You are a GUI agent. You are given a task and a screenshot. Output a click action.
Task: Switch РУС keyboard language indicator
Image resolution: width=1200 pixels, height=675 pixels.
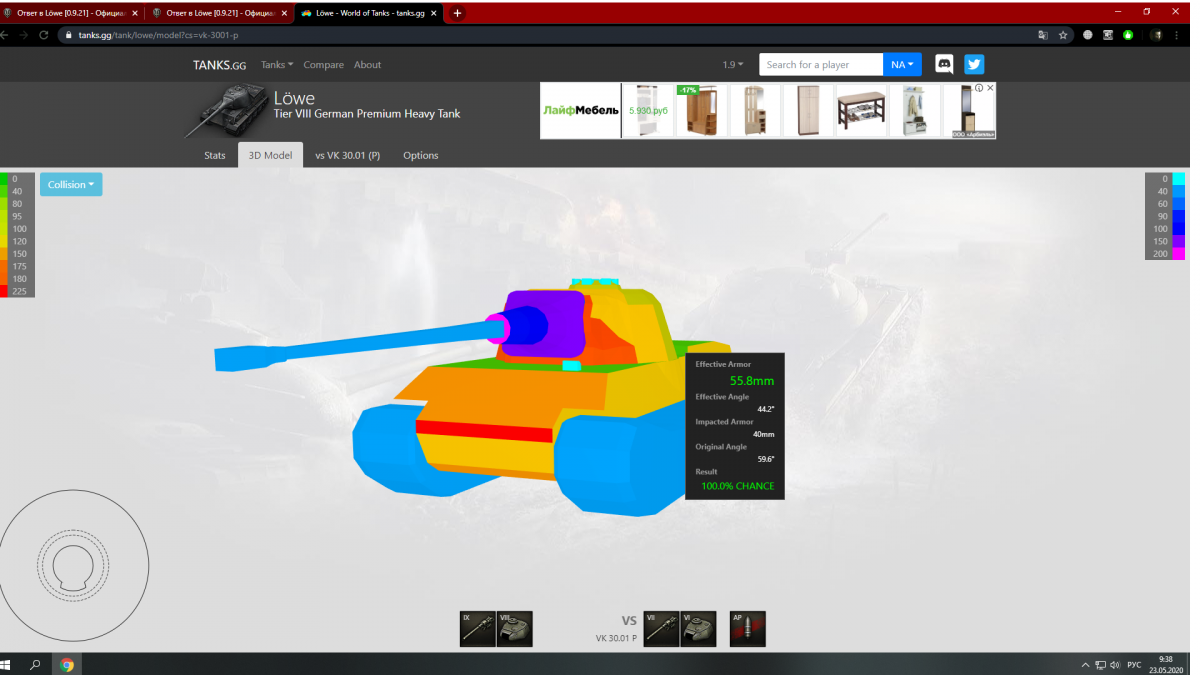pyautogui.click(x=1134, y=664)
